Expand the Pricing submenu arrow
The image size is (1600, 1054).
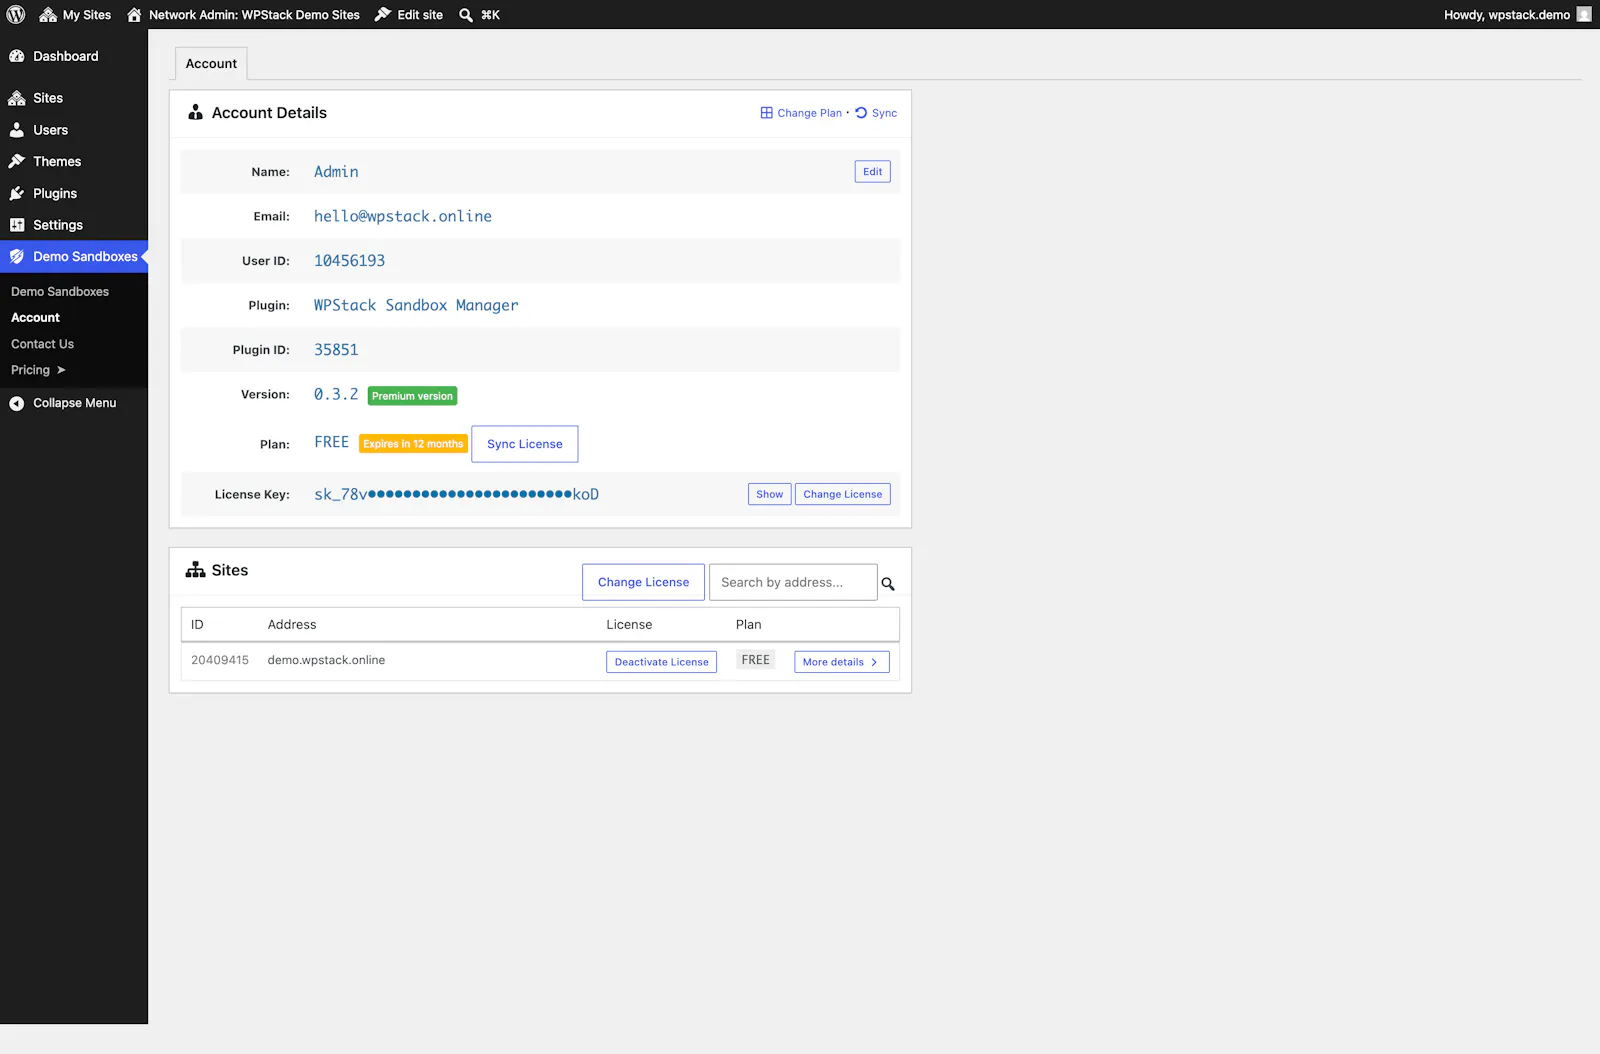[61, 370]
